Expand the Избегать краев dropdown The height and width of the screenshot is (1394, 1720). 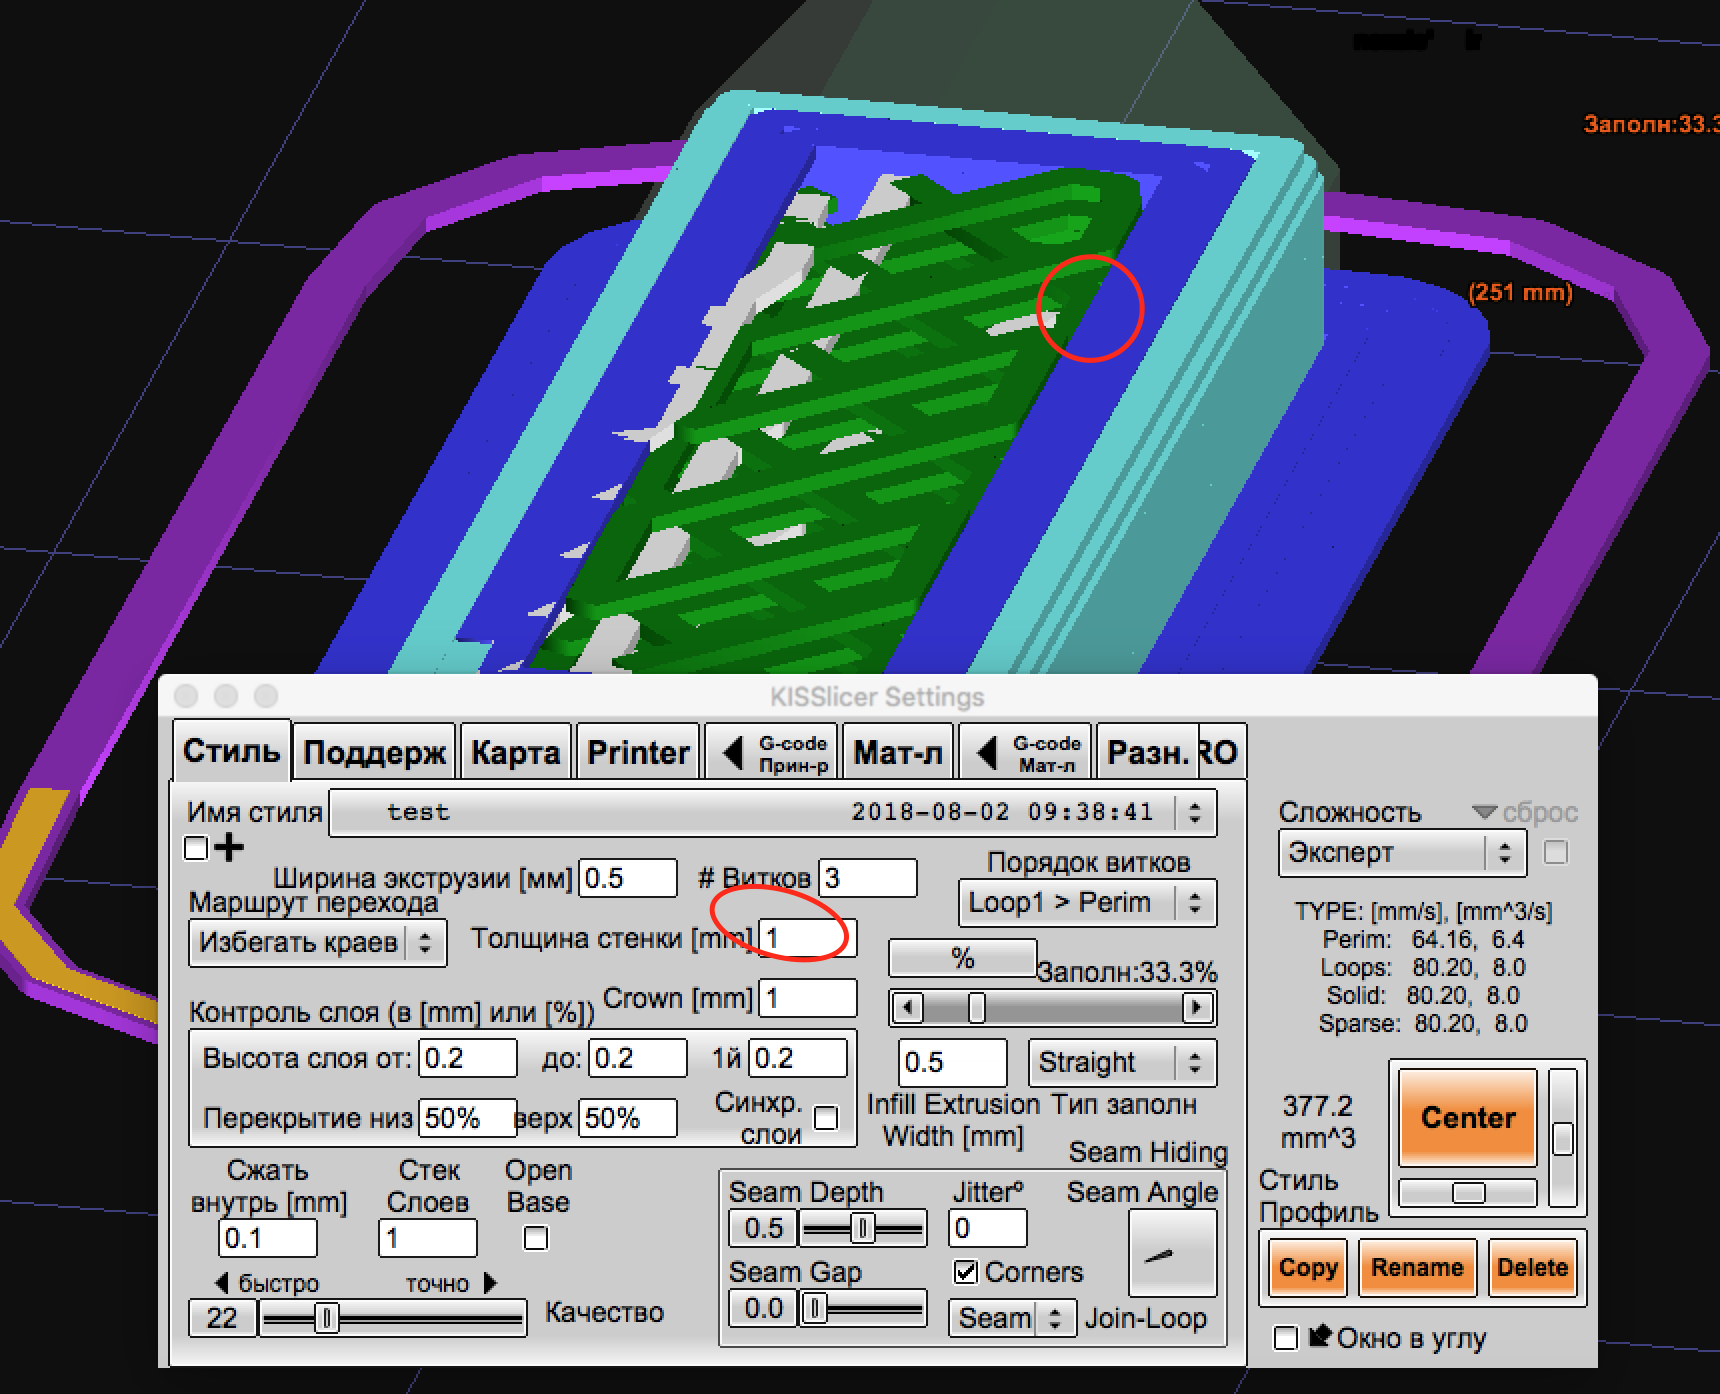pos(317,942)
